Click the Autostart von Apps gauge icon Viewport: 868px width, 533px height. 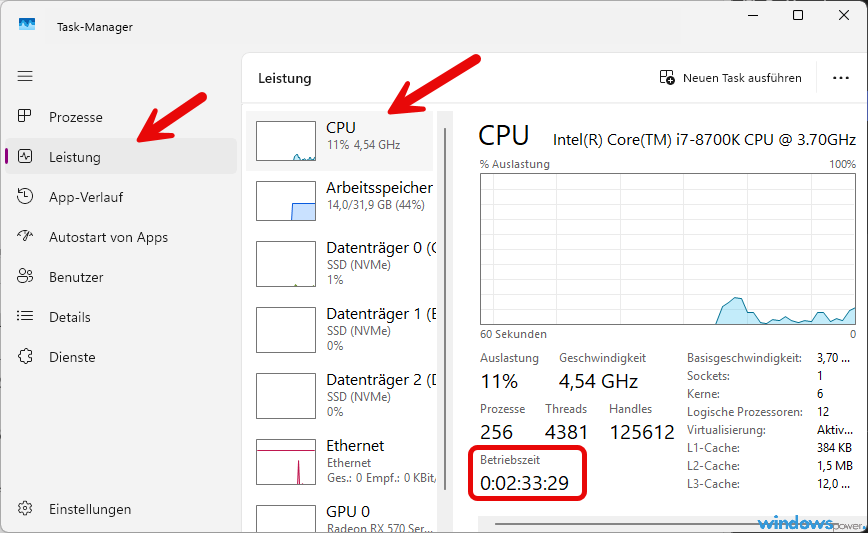click(25, 236)
